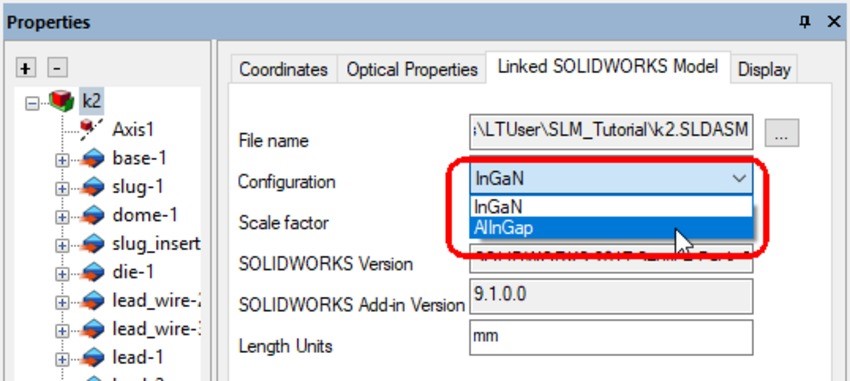Open the Configuration dropdown arrow

[x=739, y=179]
